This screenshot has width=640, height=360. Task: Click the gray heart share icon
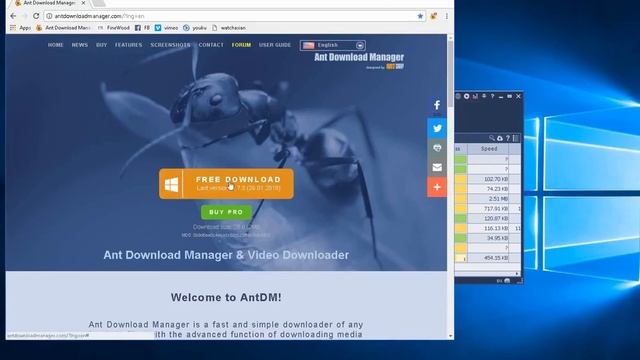437,148
